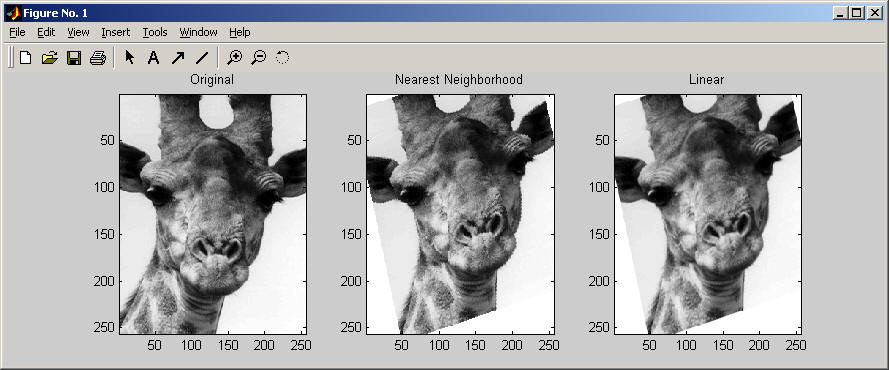Open the Window menu
The image size is (889, 370).
point(198,32)
